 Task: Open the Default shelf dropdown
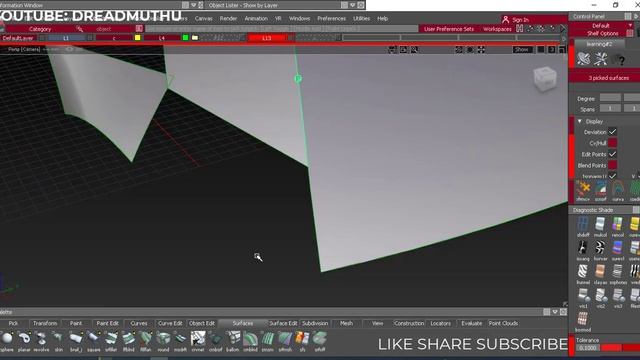pos(602,25)
